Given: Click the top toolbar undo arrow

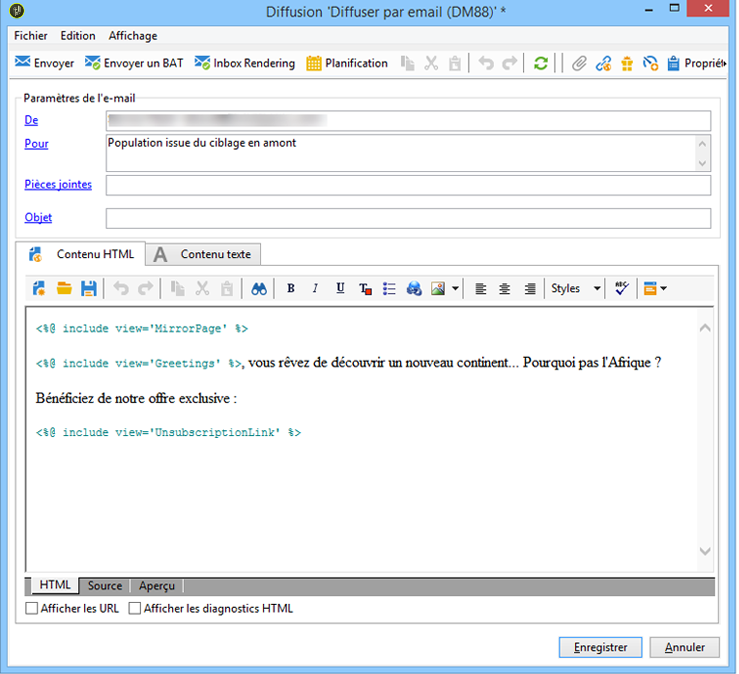Looking at the screenshot, I should coord(486,63).
